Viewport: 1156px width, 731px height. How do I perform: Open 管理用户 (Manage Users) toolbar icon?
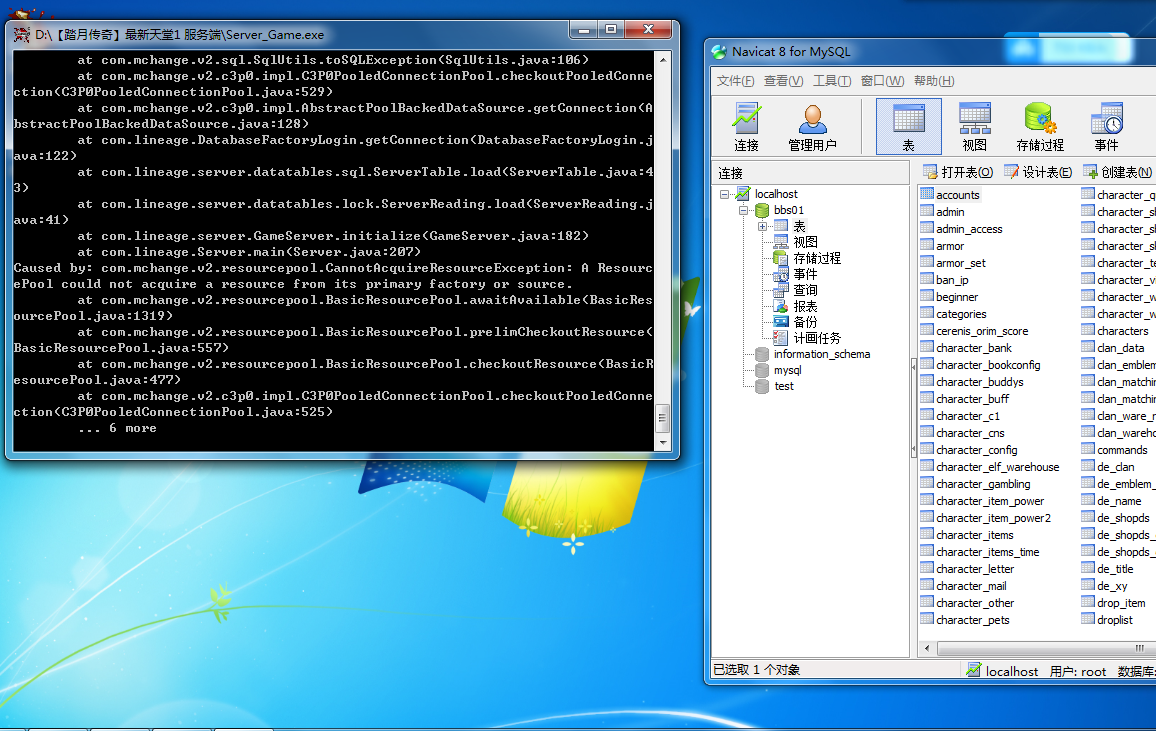coord(812,127)
